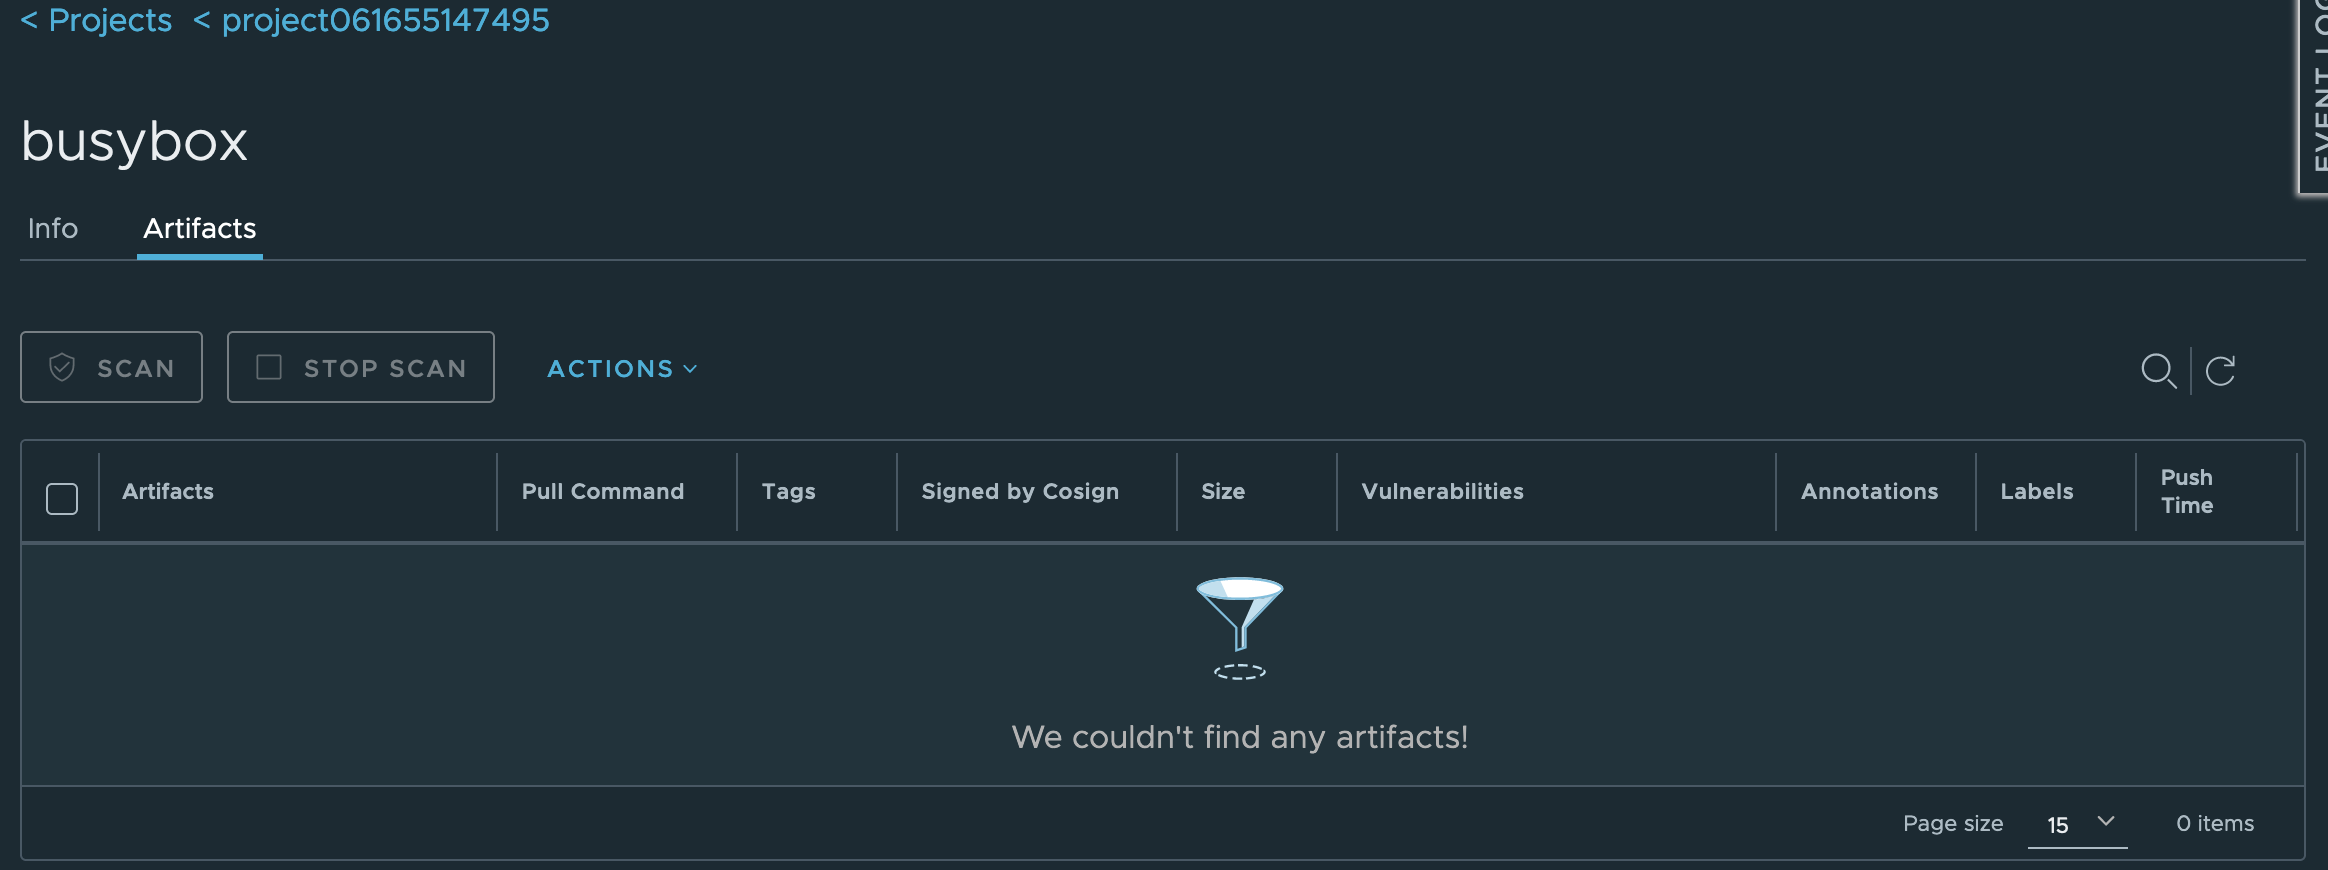The width and height of the screenshot is (2328, 870).
Task: Switch to the Artifacts tab
Action: pyautogui.click(x=199, y=229)
